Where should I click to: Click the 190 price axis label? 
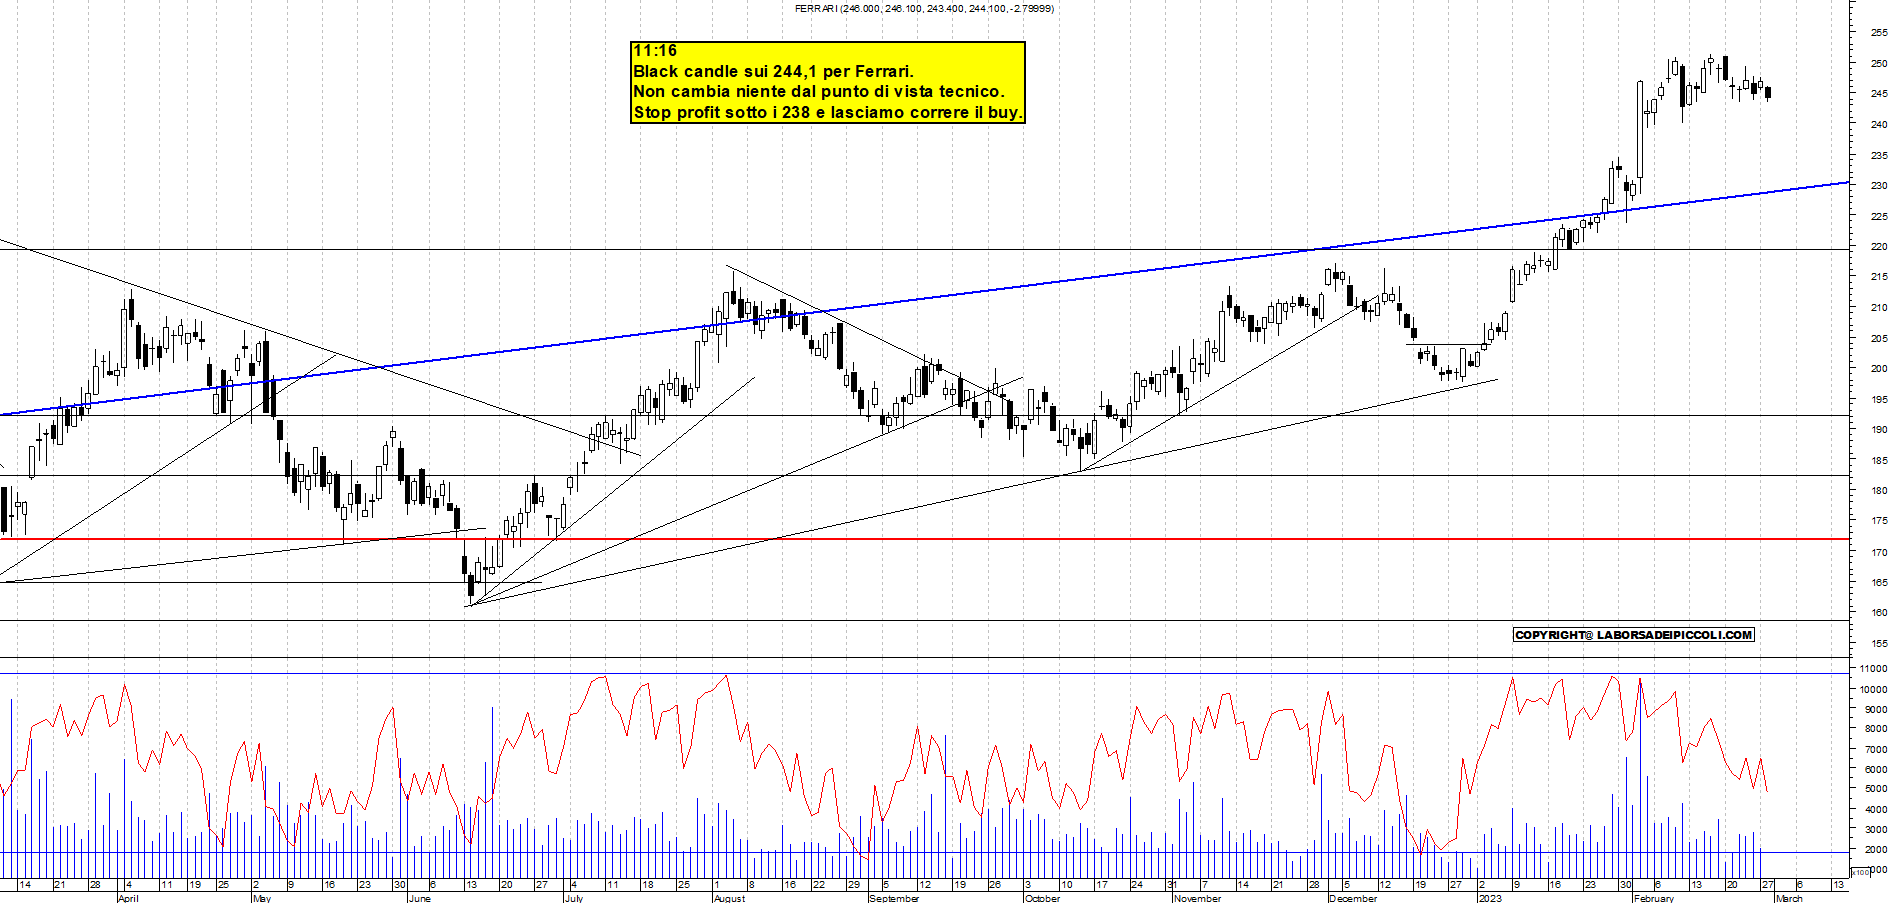pyautogui.click(x=1879, y=429)
